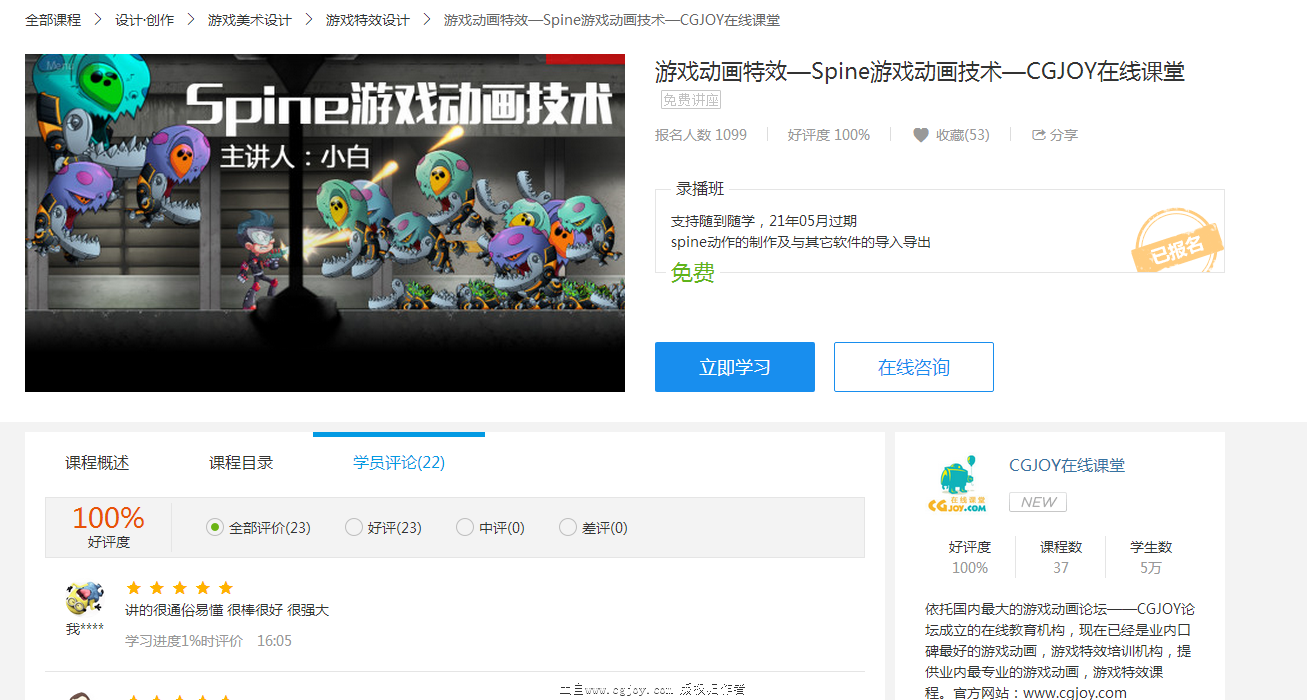Screen dimensions: 1307x700
Task: Click the 报名人数 1099 text
Action: 701,135
